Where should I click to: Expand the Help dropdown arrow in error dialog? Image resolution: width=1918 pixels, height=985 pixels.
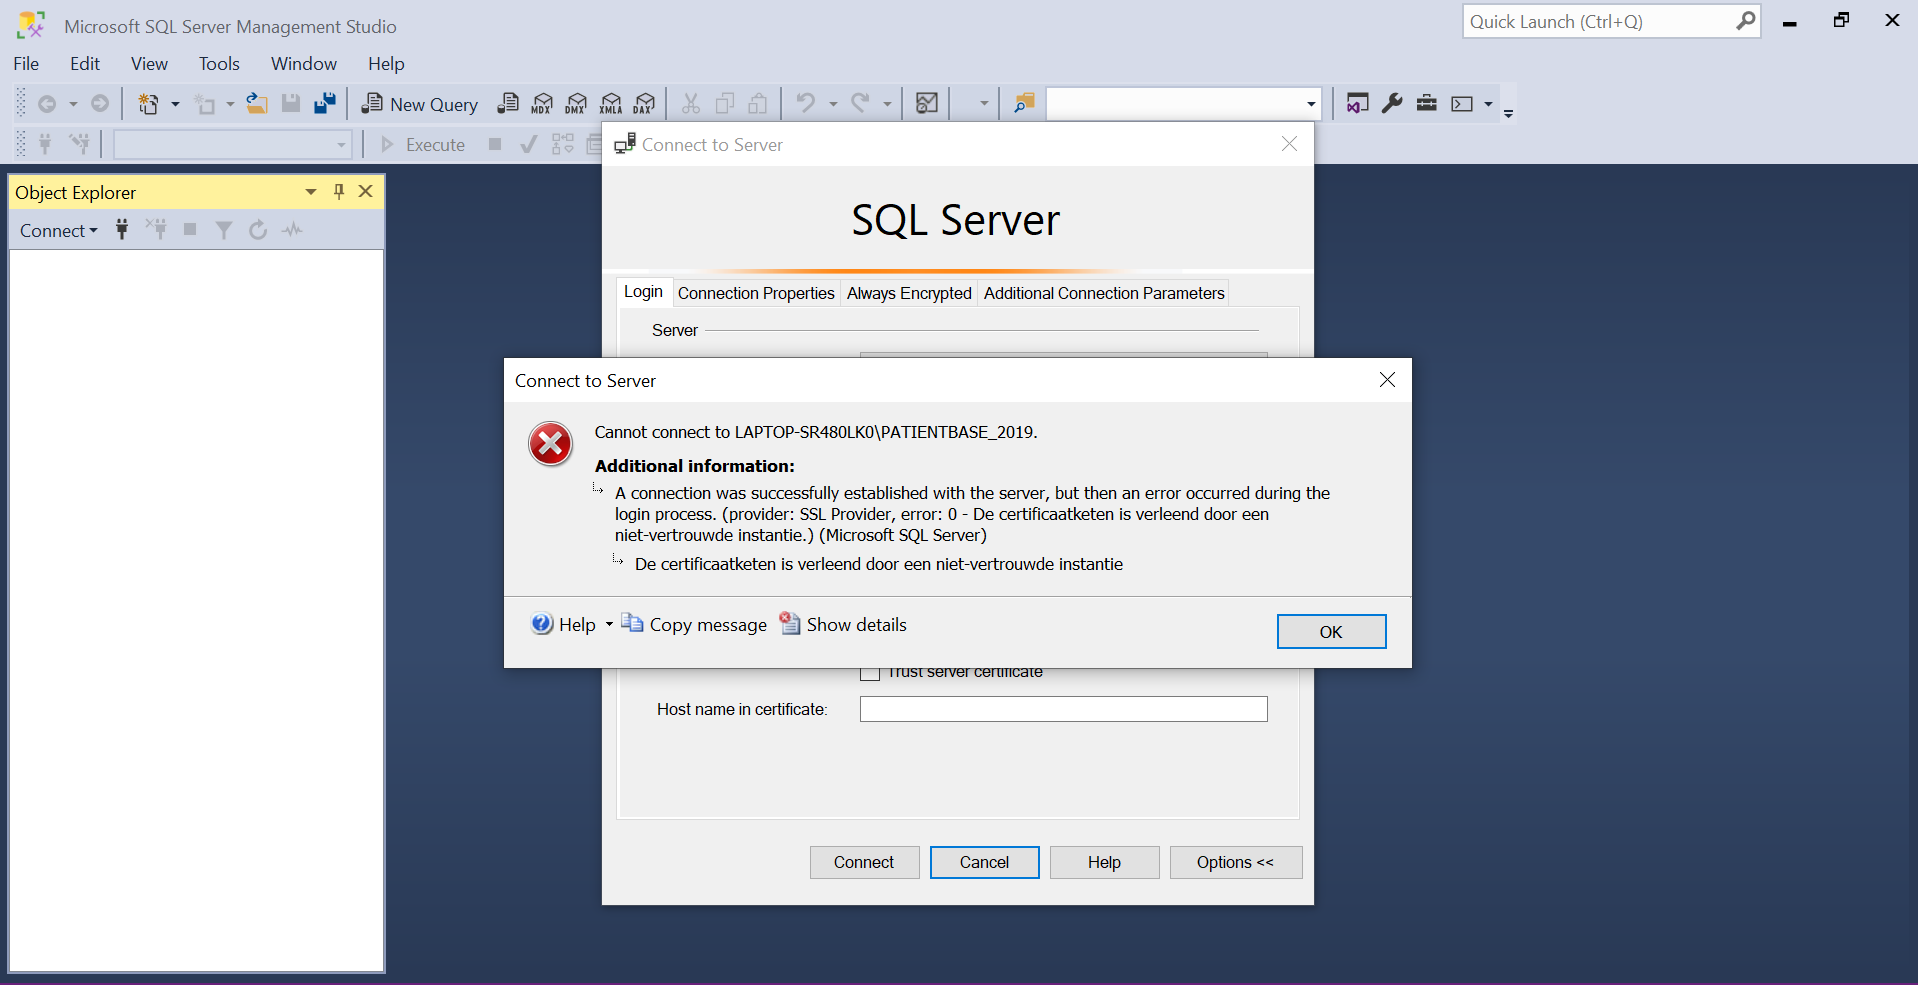[x=609, y=625]
